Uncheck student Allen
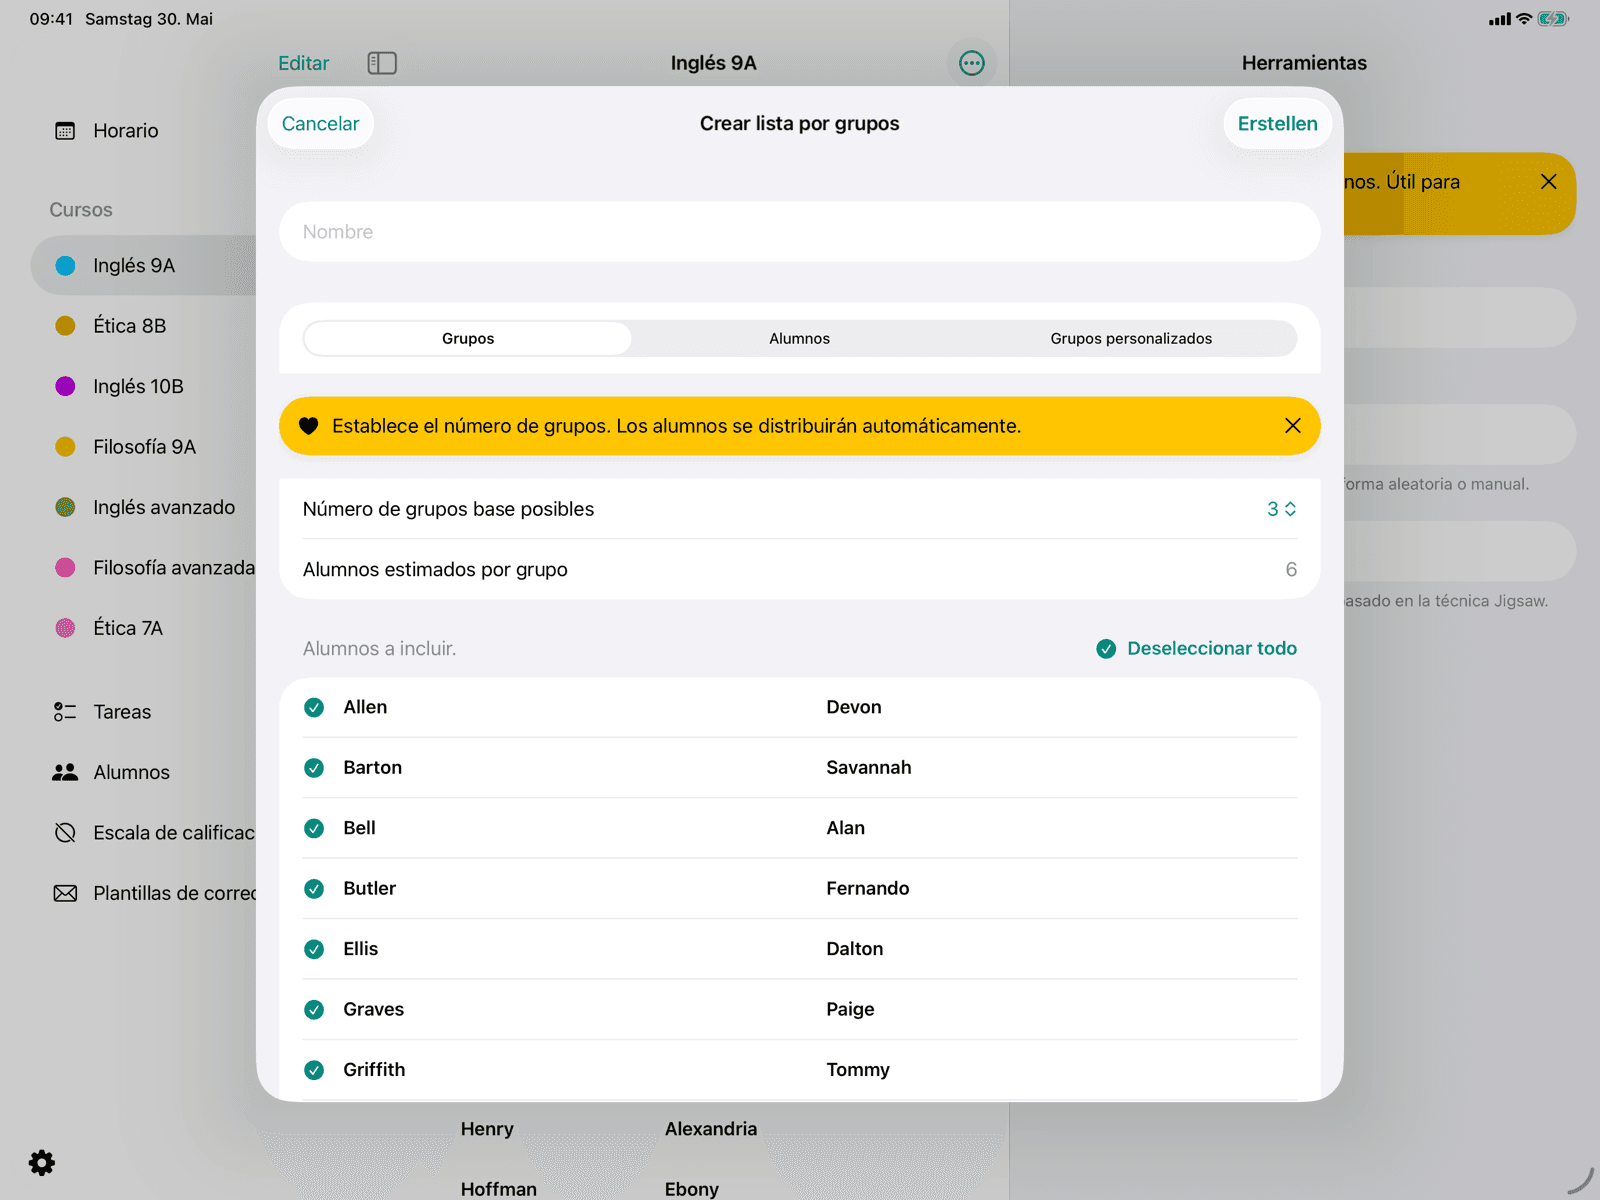 [x=314, y=708]
